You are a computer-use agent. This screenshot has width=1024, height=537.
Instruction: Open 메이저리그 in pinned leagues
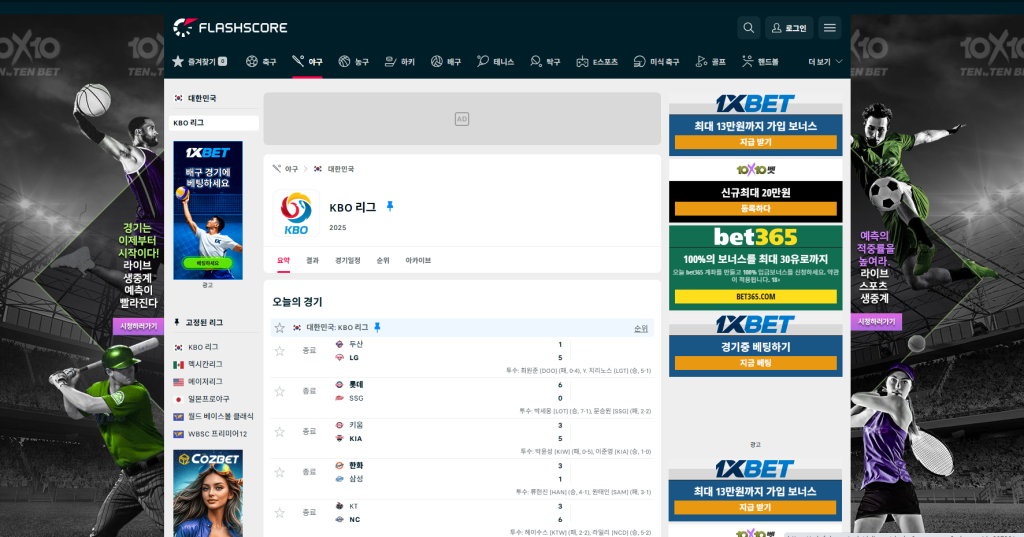pyautogui.click(x=205, y=382)
